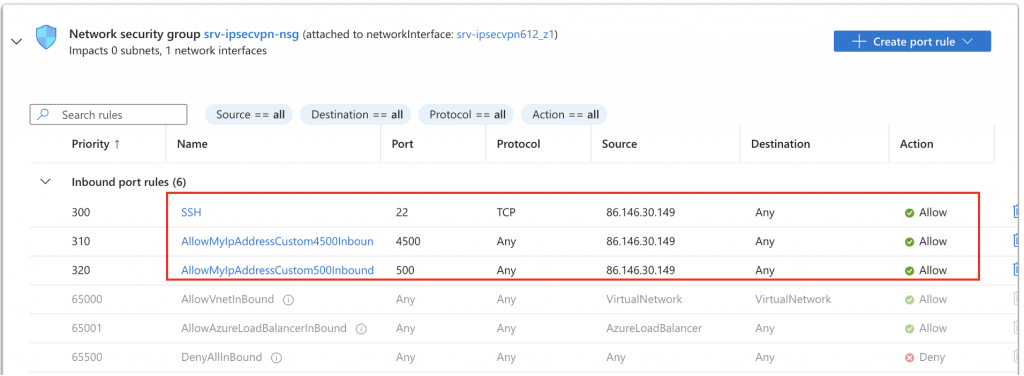Delete the SSH rule via trash icon
Image resolution: width=1024 pixels, height=376 pixels.
click(x=1016, y=212)
